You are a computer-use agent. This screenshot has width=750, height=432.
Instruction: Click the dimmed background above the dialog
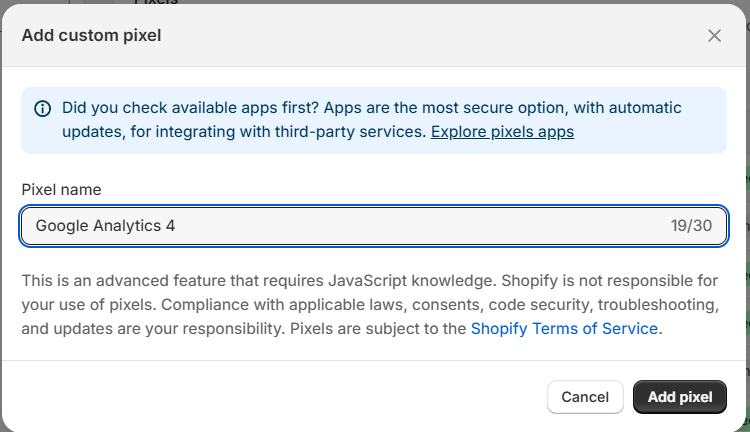tap(400, 2)
